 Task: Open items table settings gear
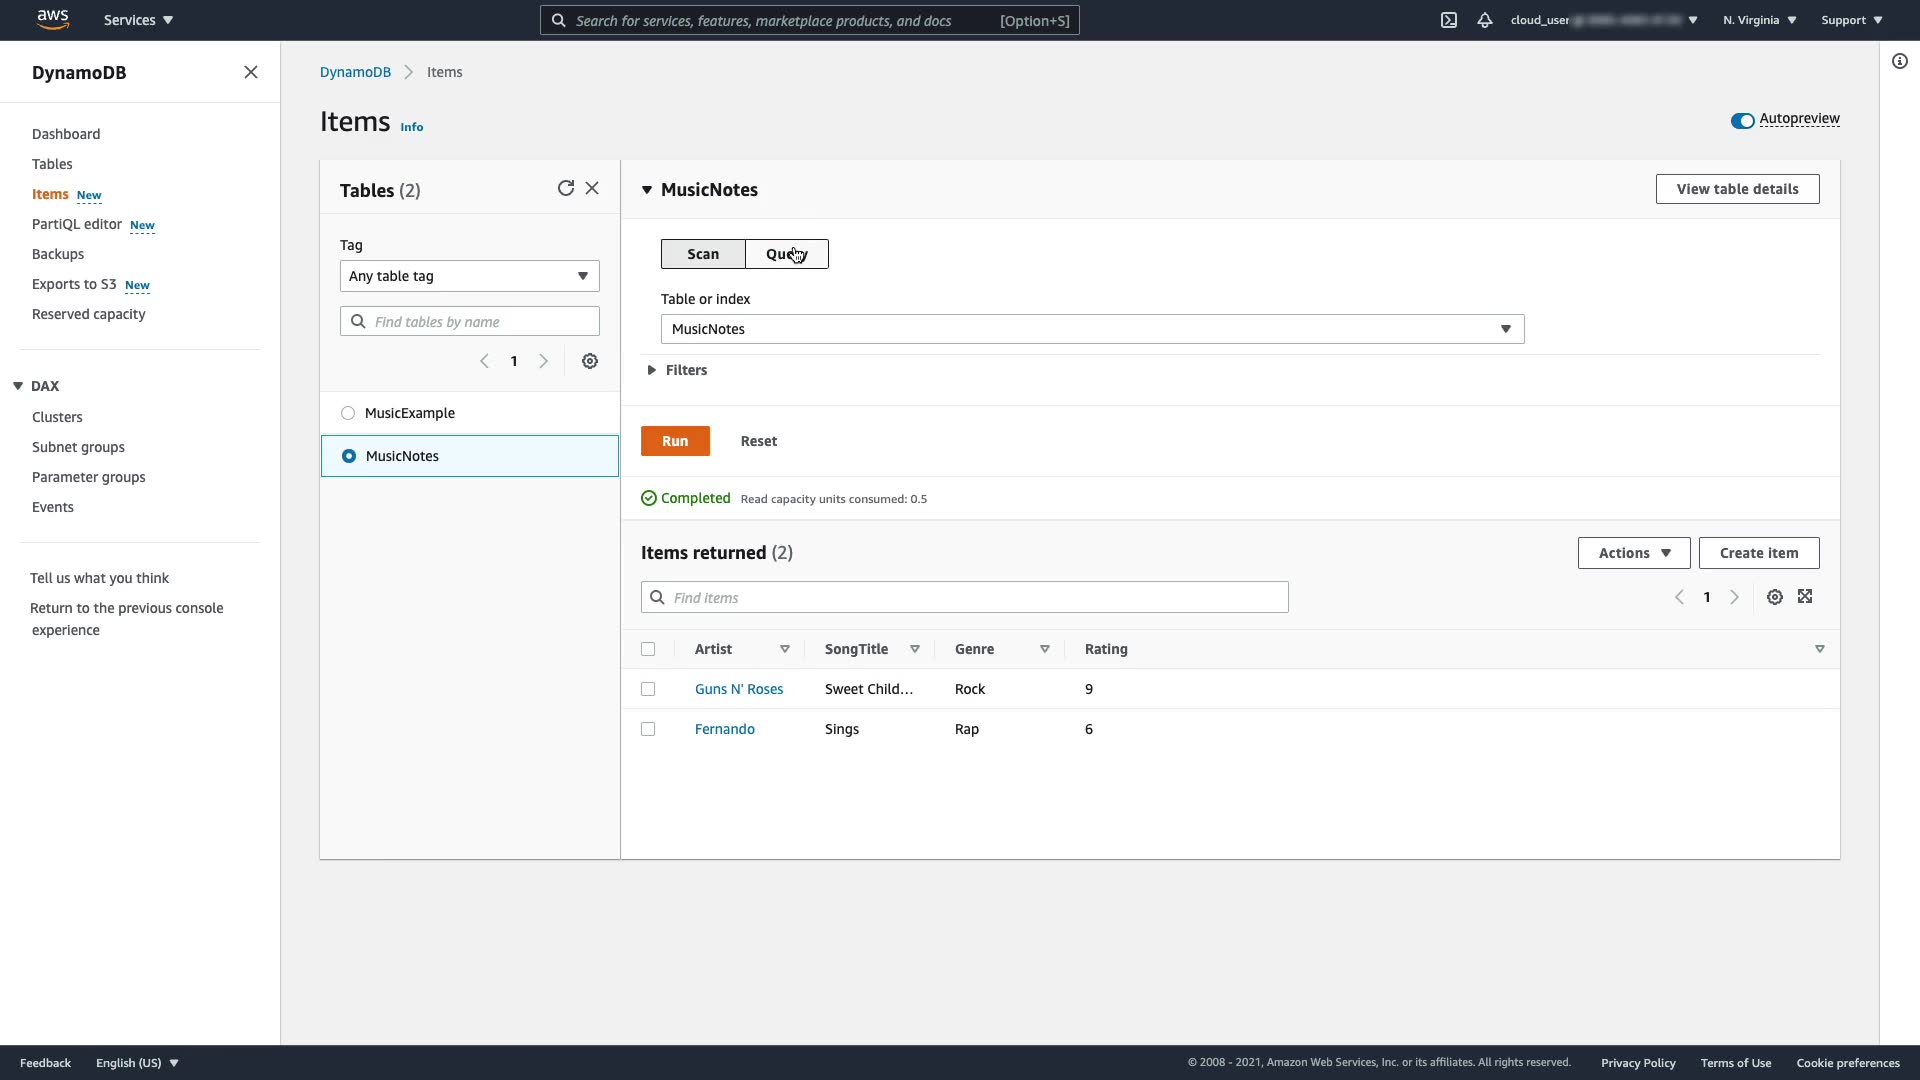click(x=1774, y=597)
